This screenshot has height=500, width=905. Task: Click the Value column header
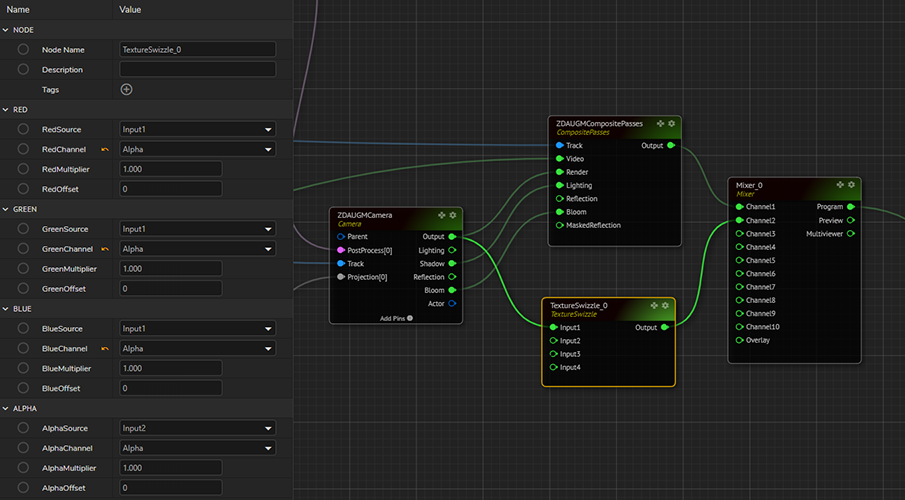(x=130, y=9)
